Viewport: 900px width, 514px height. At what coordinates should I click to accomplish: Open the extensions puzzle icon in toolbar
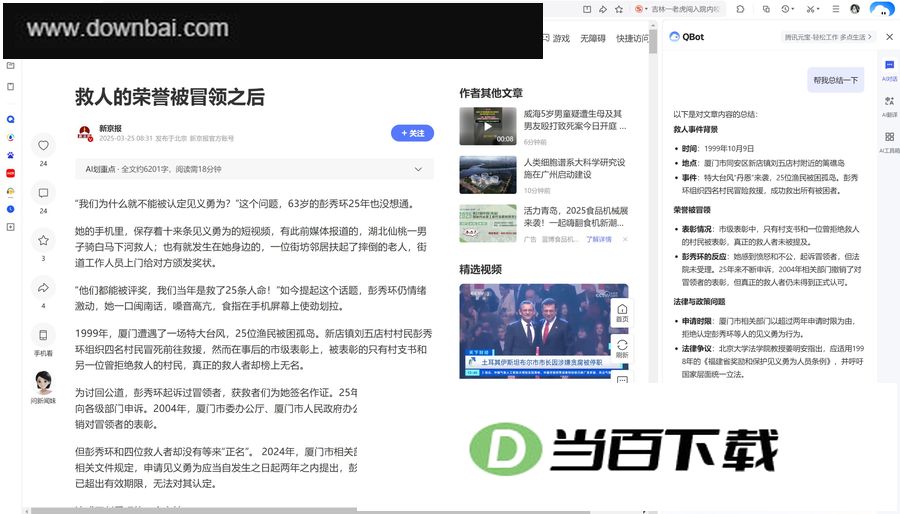click(x=740, y=9)
